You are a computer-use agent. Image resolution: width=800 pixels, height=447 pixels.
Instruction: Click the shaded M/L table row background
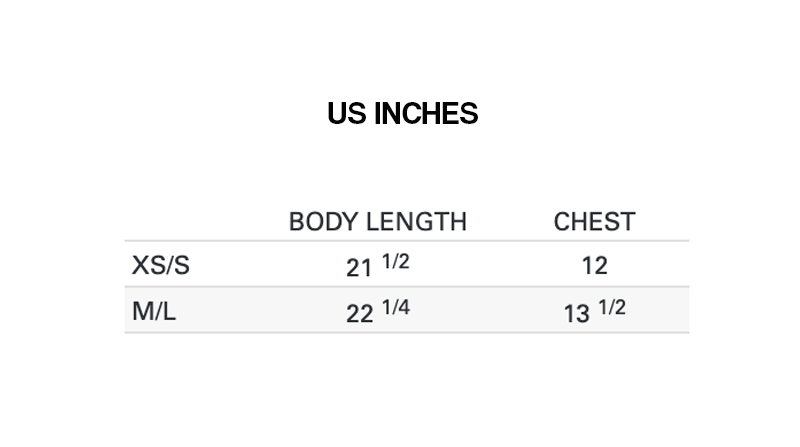407,310
